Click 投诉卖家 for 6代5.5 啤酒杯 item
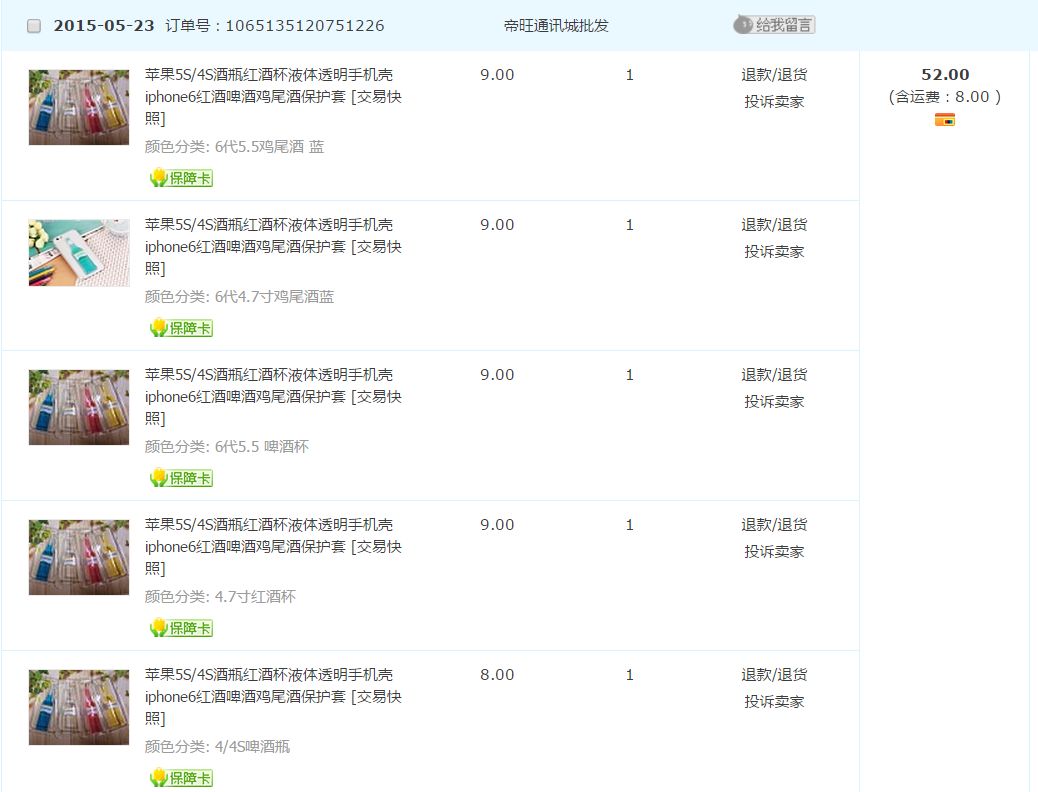The image size is (1038, 792). [774, 402]
